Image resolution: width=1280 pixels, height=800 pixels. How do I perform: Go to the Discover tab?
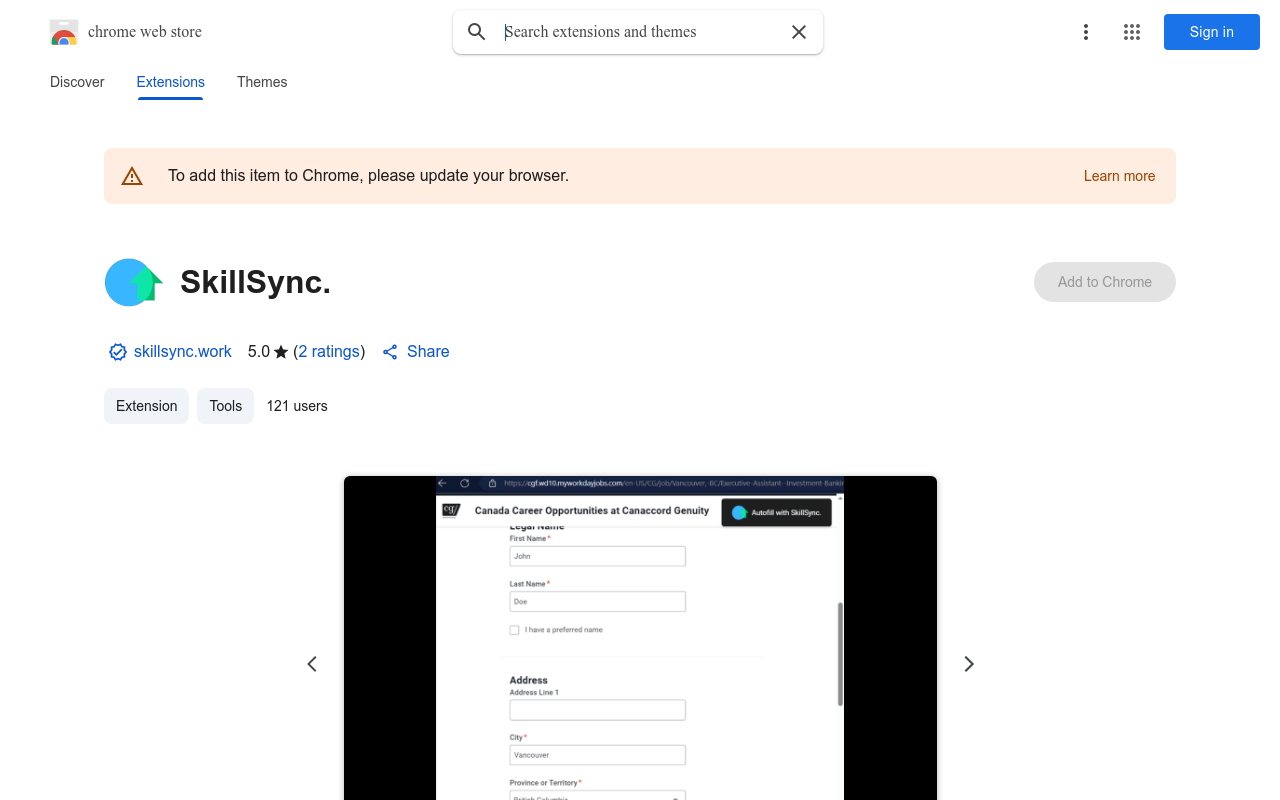click(x=77, y=82)
